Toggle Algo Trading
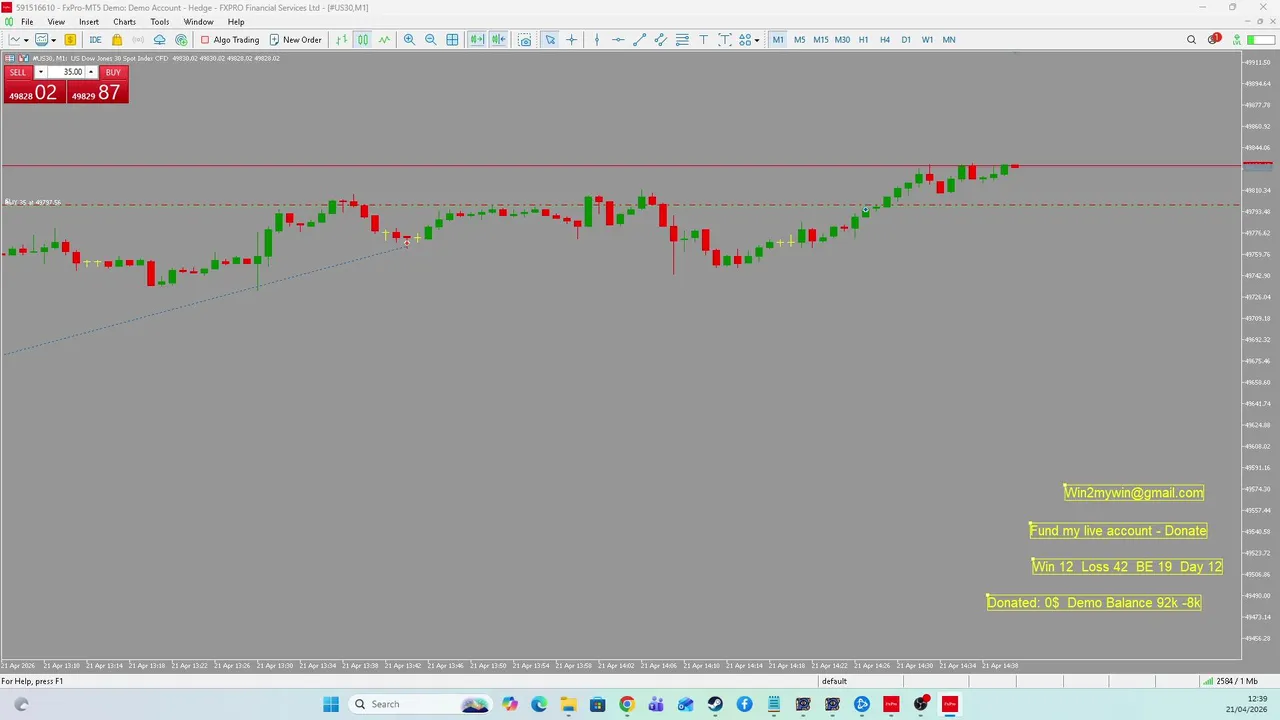 point(229,40)
